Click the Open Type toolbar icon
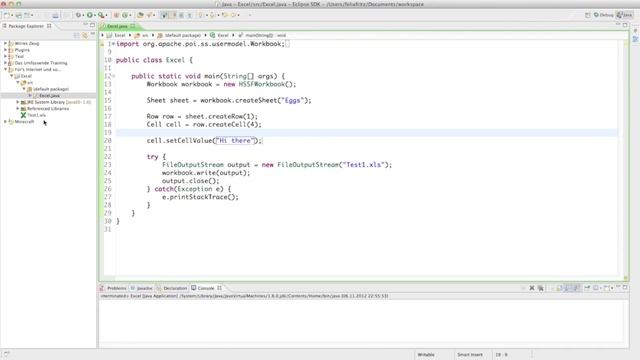Screen dimensions: 640x360 [x=140, y=15]
